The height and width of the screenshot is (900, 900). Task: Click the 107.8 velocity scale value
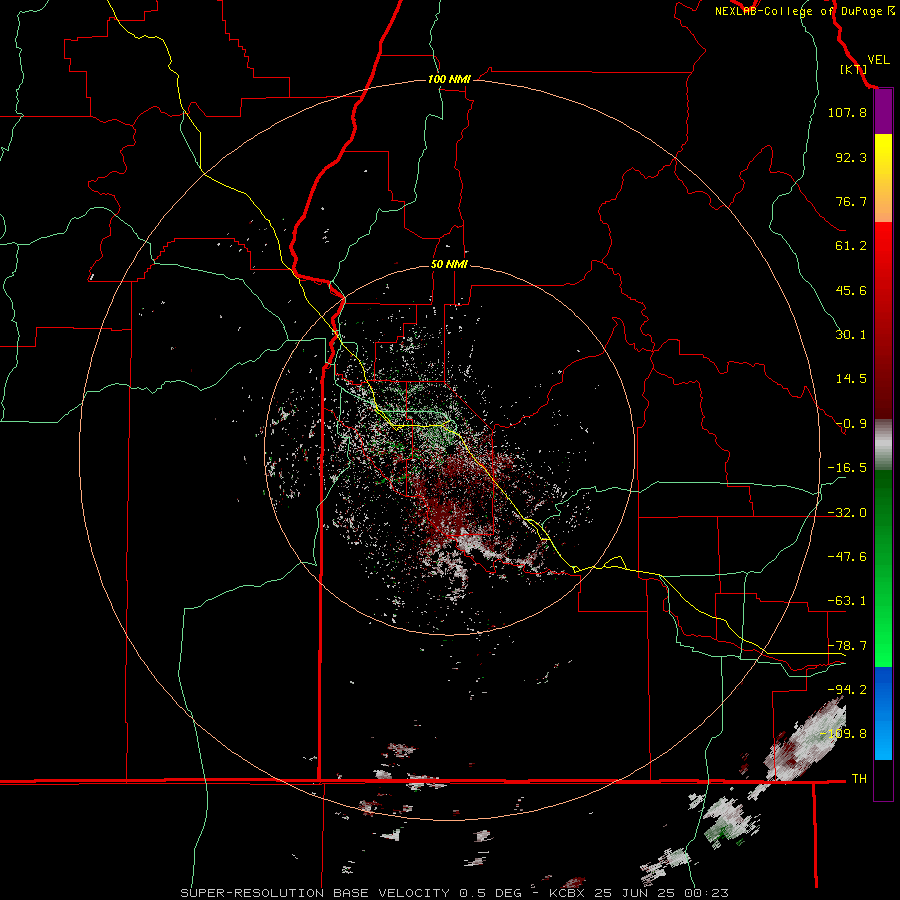(847, 112)
